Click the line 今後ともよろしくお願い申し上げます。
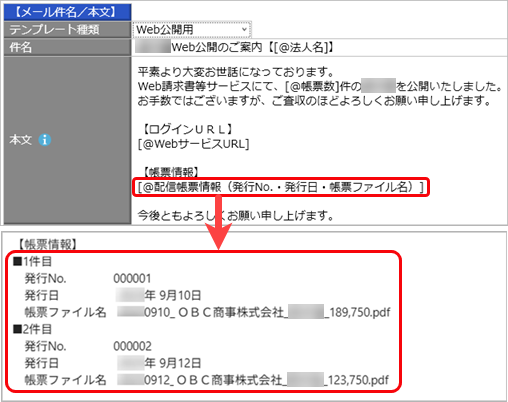508x402 pixels. point(236,216)
